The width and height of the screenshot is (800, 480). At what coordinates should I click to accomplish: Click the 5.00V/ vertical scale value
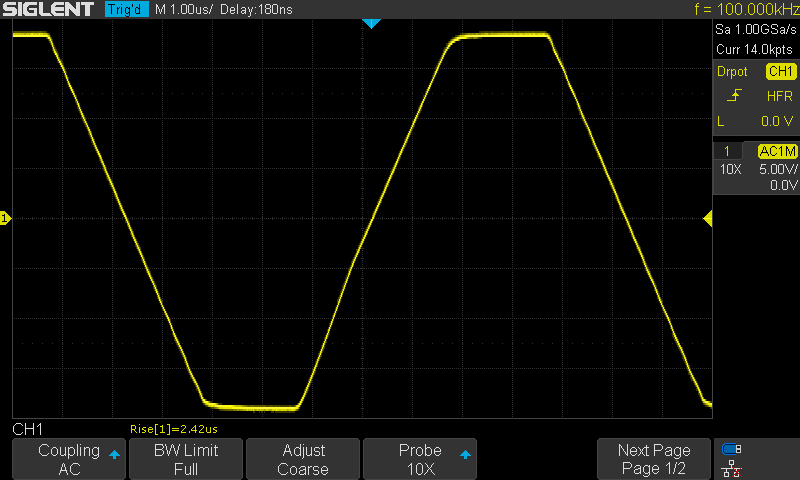tap(778, 169)
